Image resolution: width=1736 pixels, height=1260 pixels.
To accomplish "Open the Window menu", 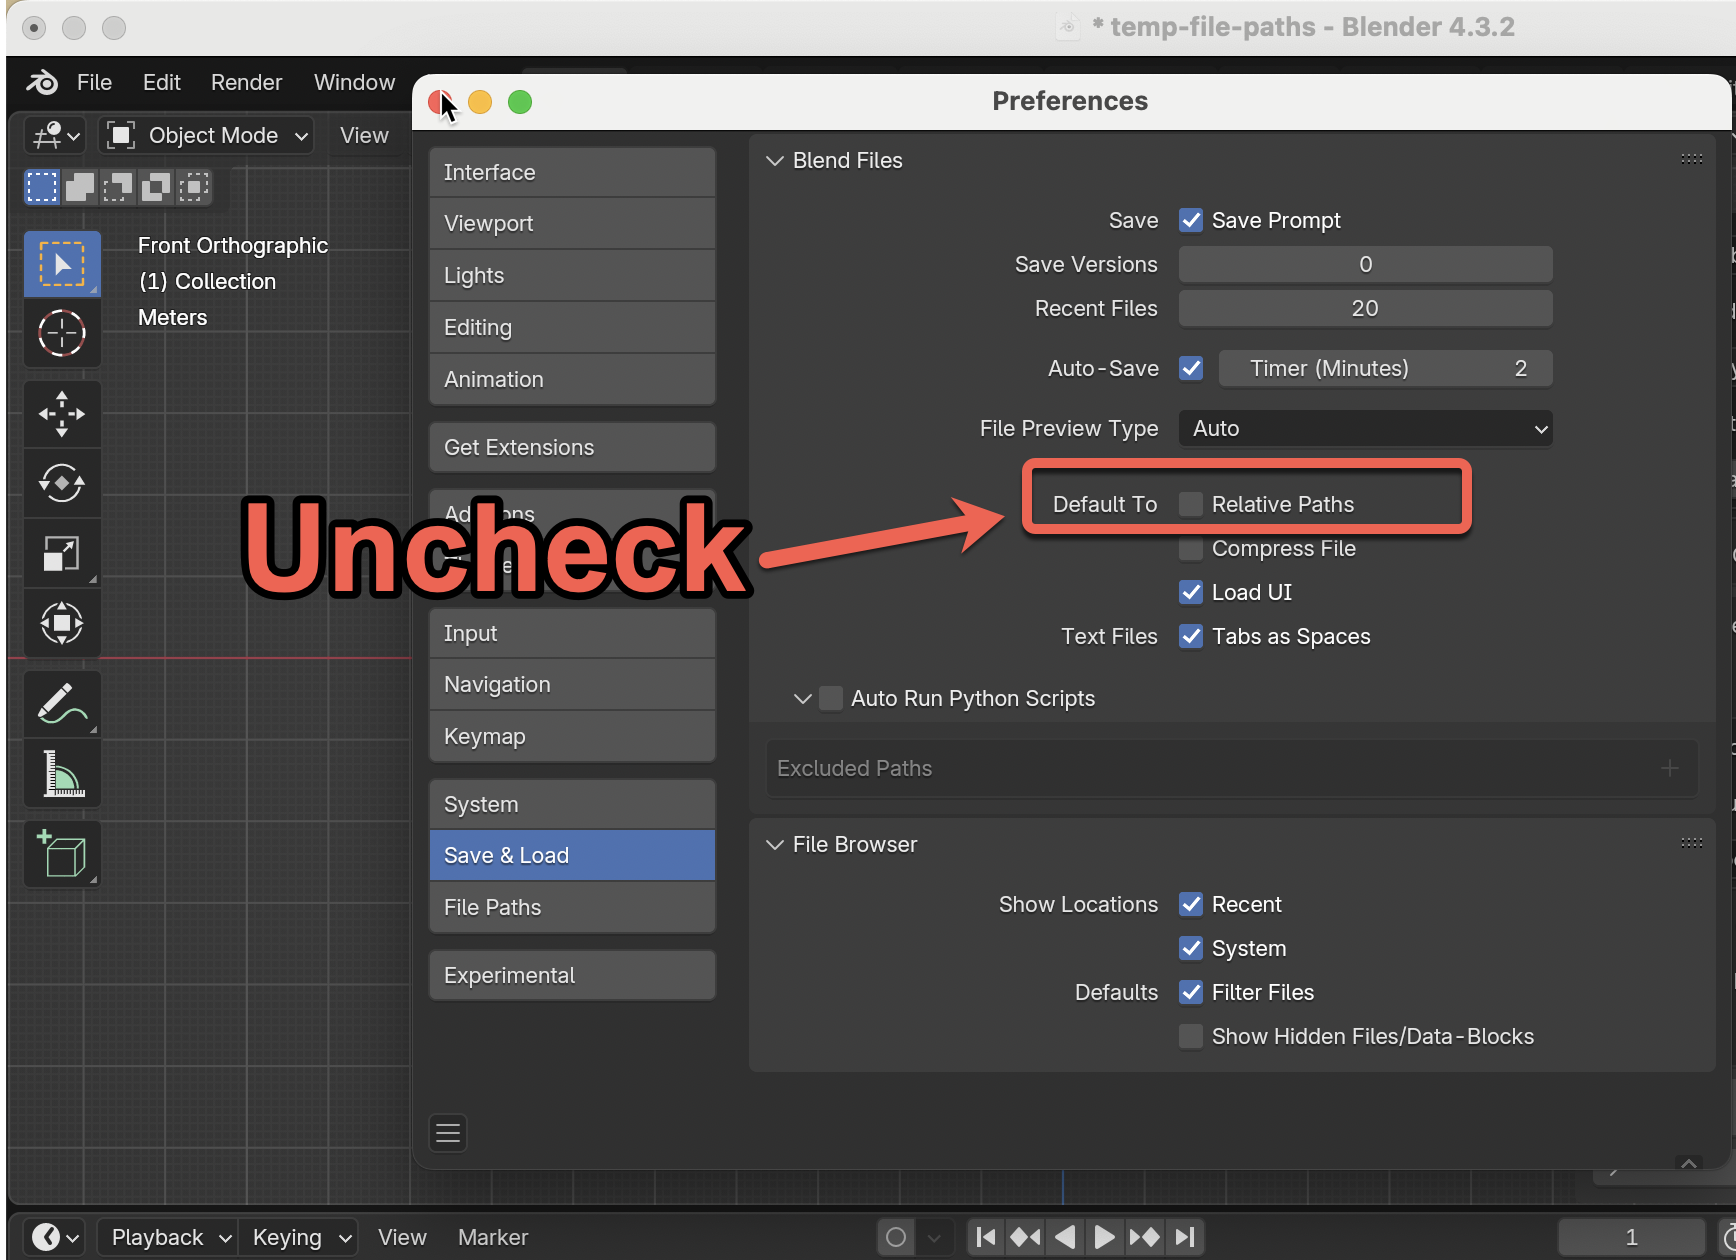I will (354, 82).
